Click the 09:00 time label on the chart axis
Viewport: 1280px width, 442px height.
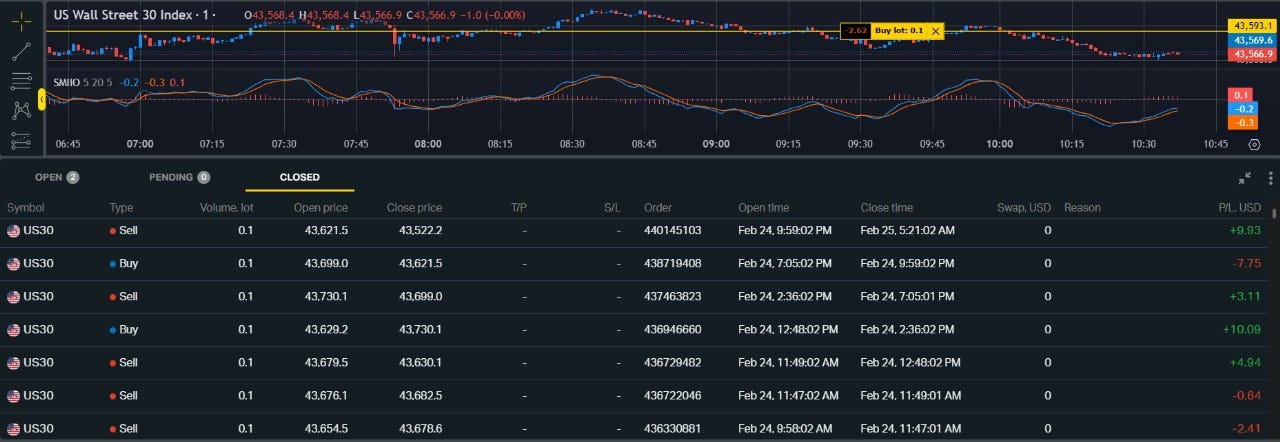tap(716, 144)
